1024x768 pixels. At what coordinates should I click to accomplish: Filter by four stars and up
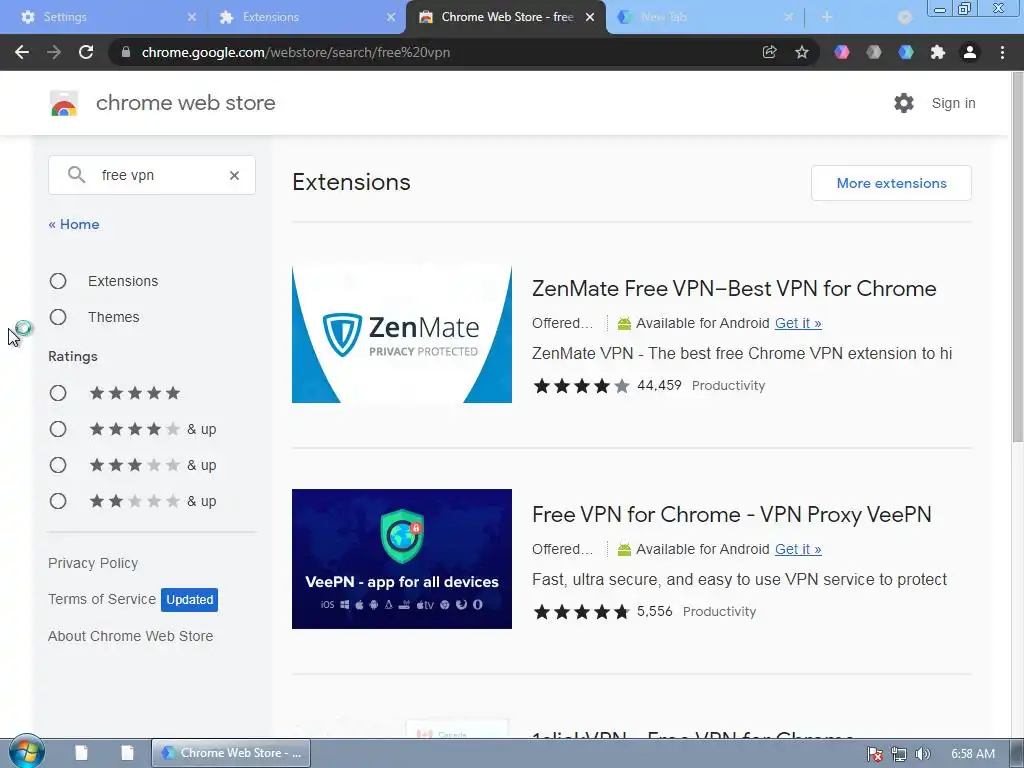58,428
